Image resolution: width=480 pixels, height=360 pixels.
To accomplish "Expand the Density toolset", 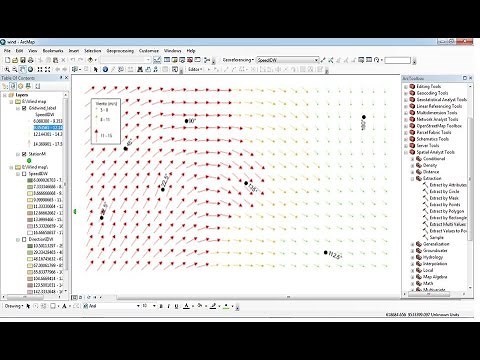I will pos(412,166).
